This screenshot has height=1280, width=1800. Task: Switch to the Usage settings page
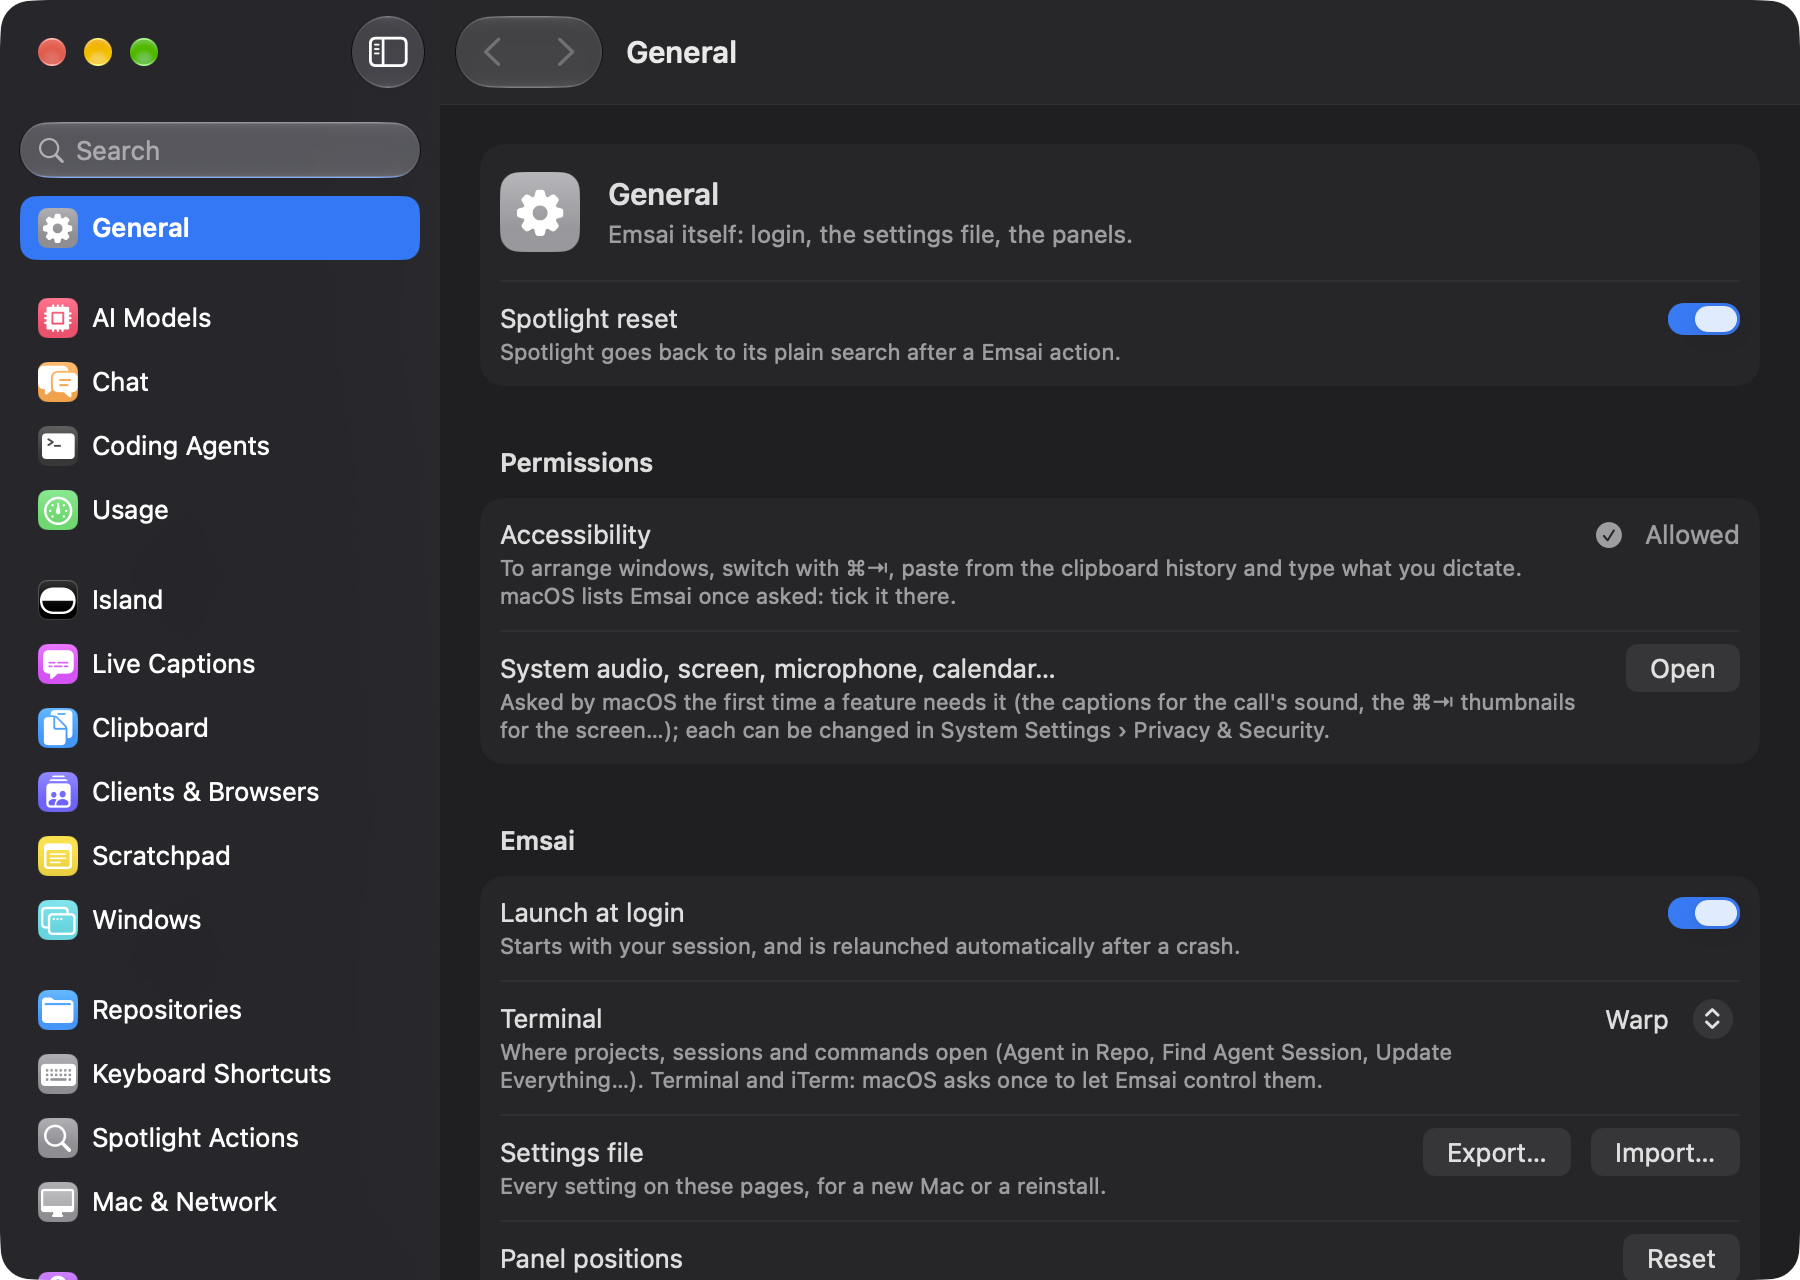[x=220, y=510]
